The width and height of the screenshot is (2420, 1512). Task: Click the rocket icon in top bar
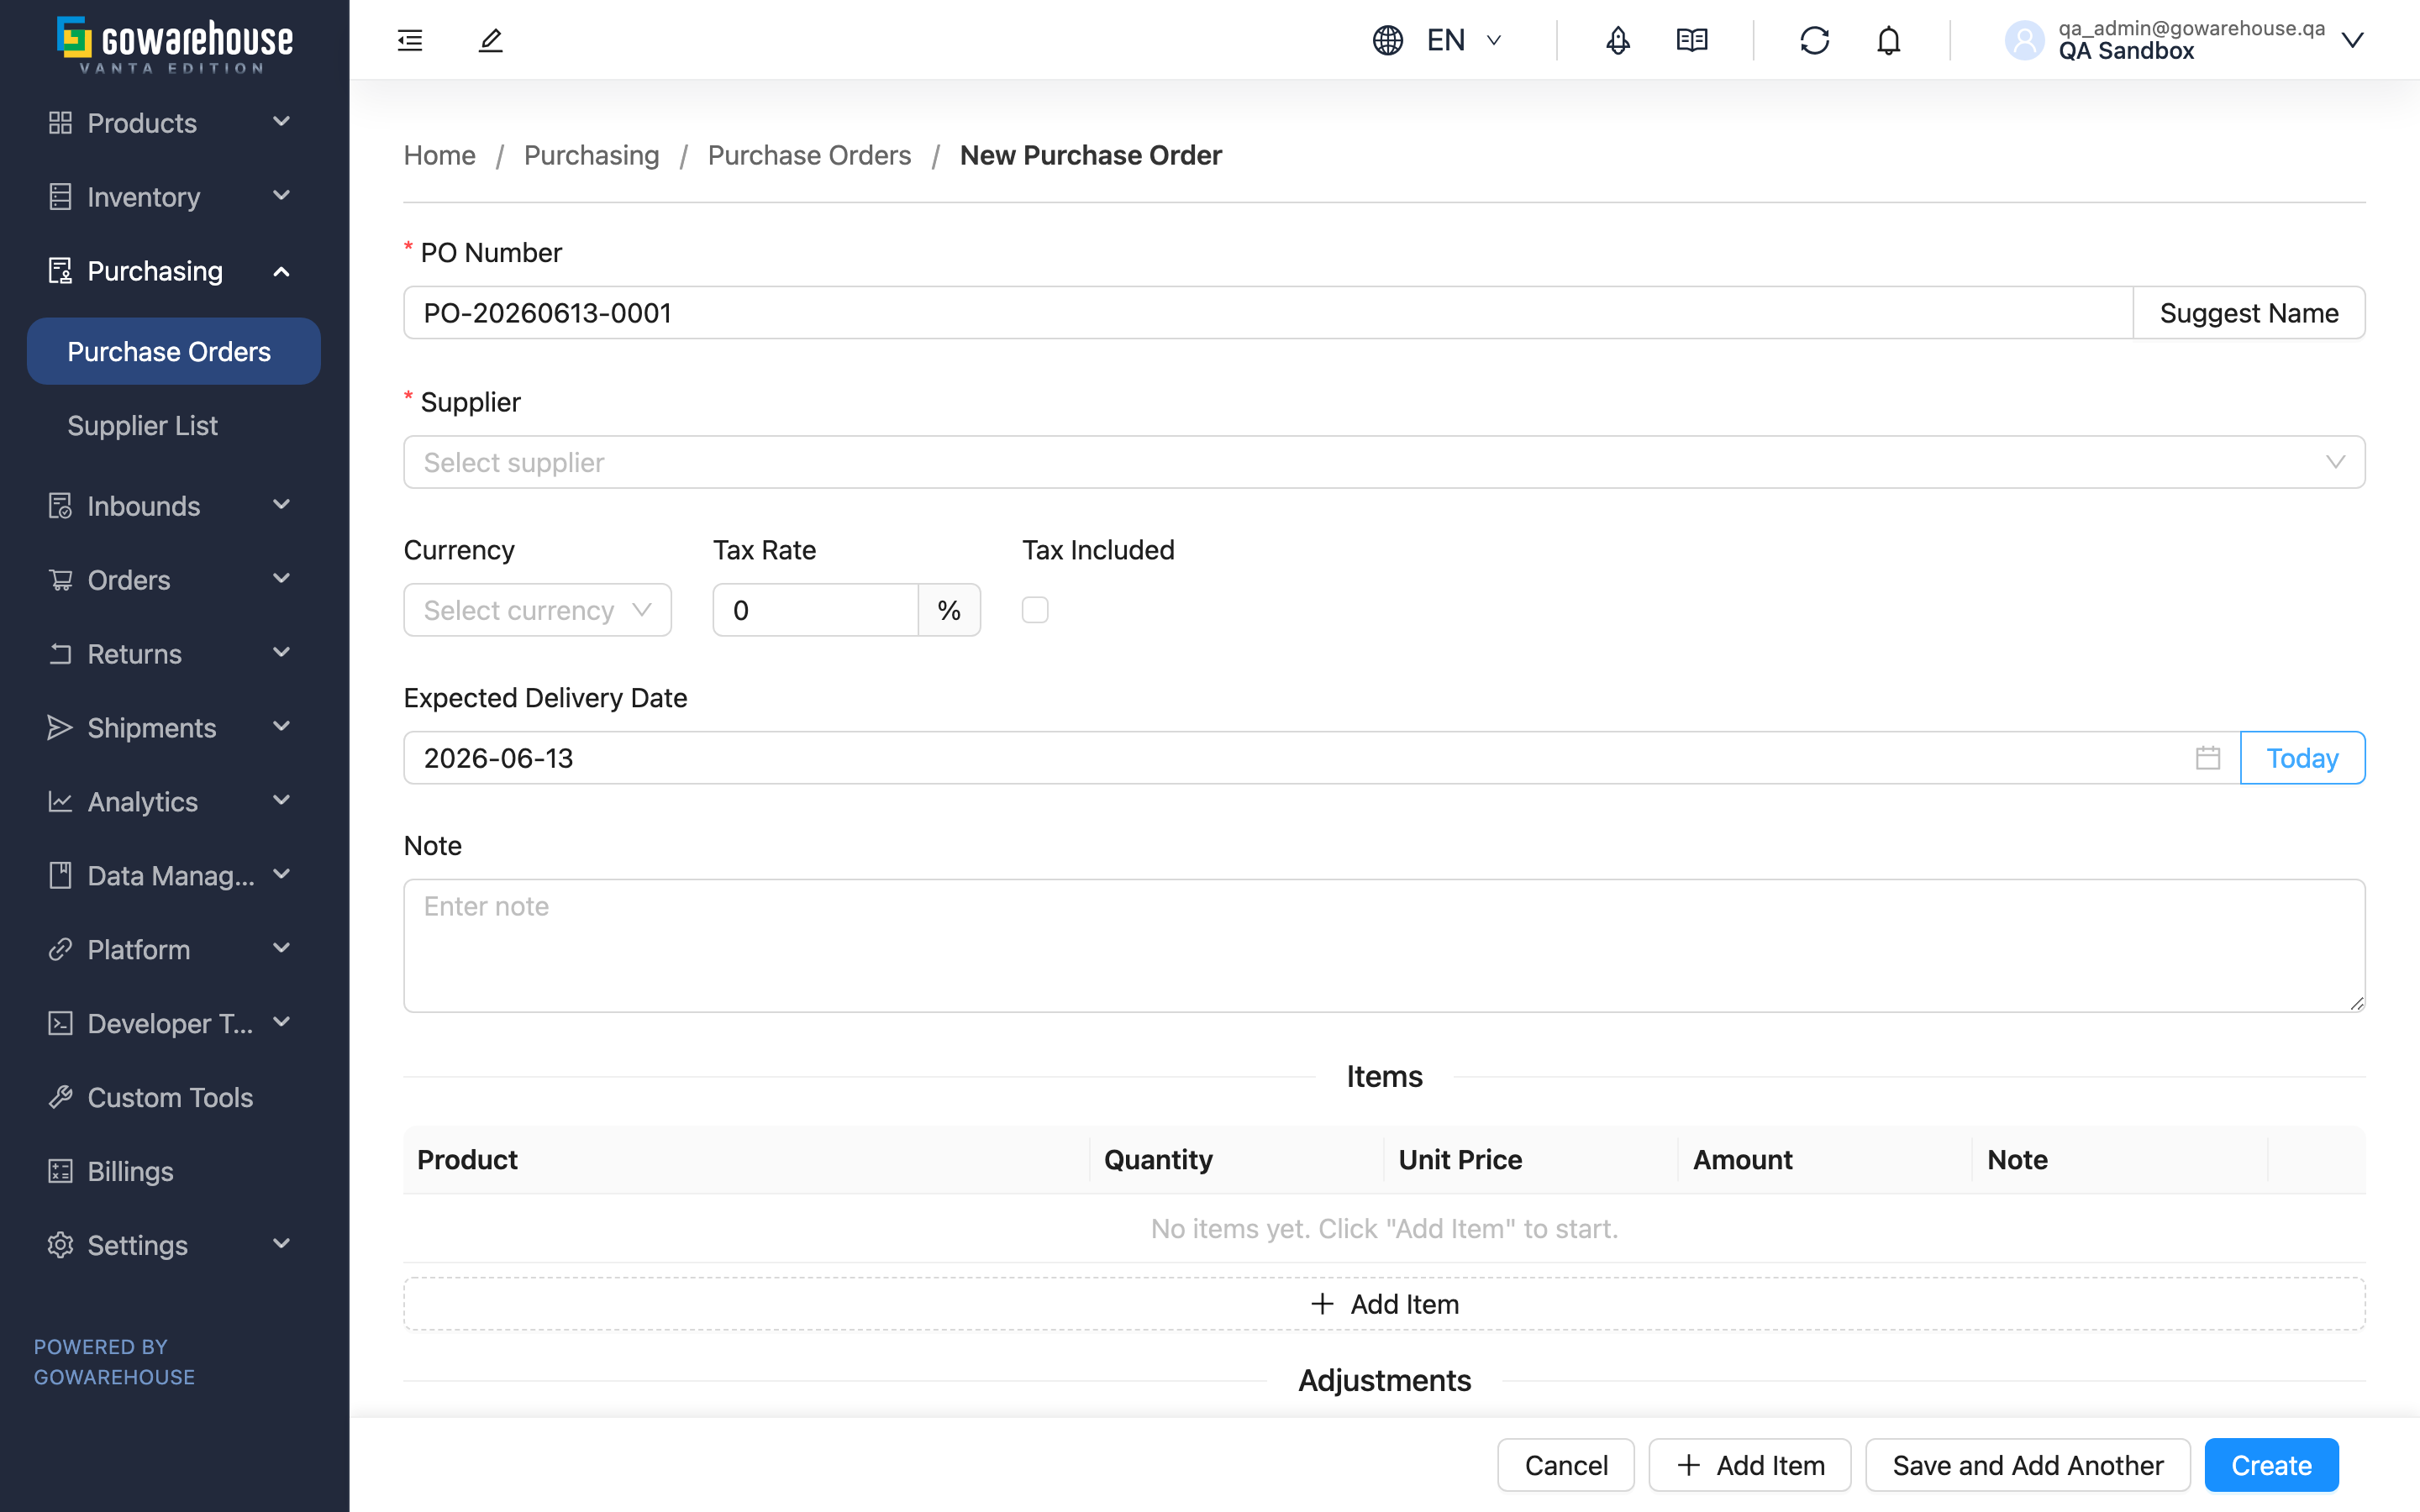[x=1617, y=40]
